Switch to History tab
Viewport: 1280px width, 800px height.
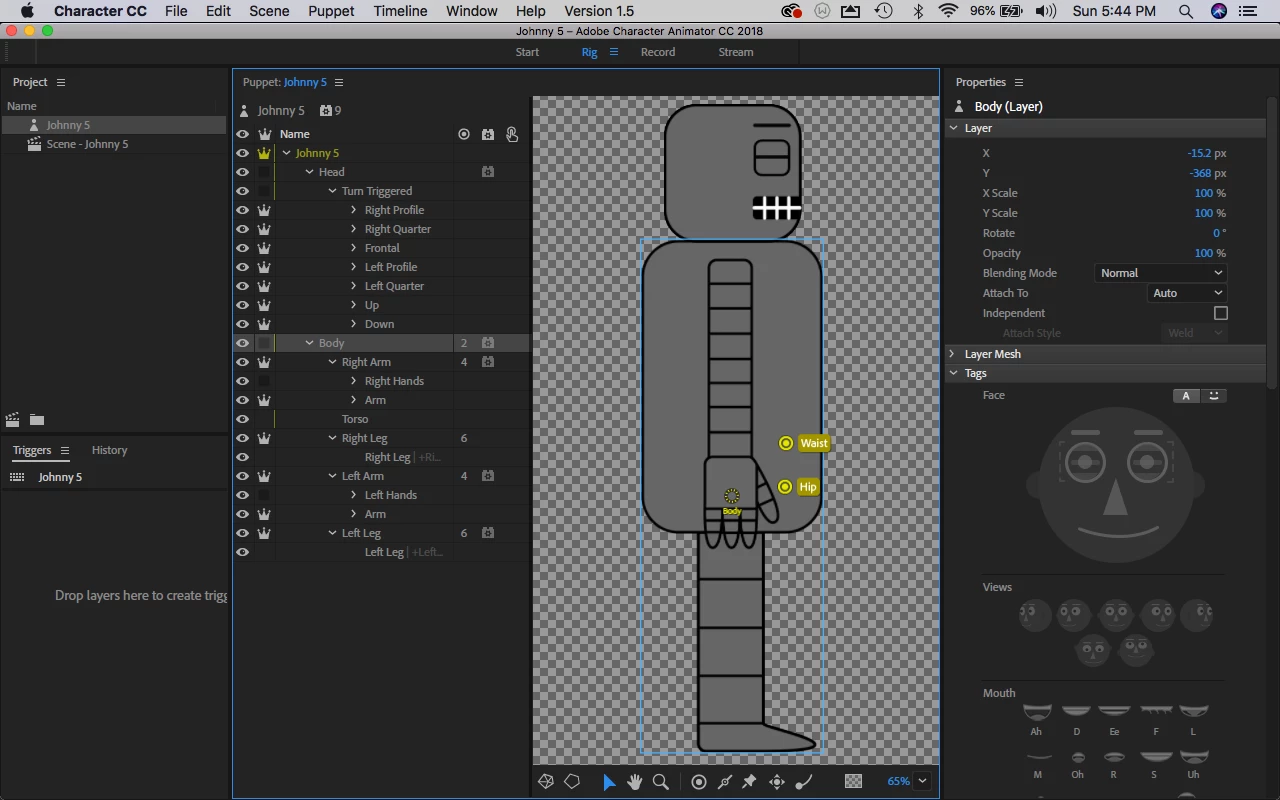pyautogui.click(x=109, y=450)
